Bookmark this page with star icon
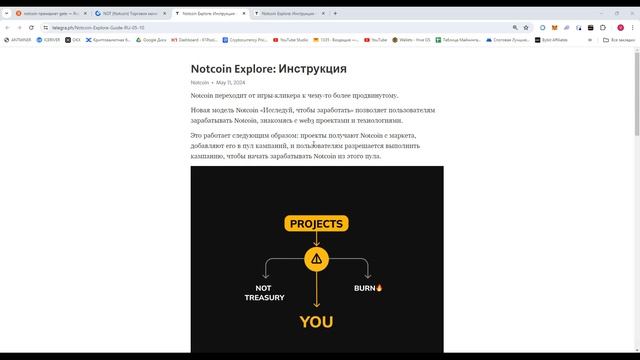This screenshot has width=640, height=360. click(x=526, y=28)
